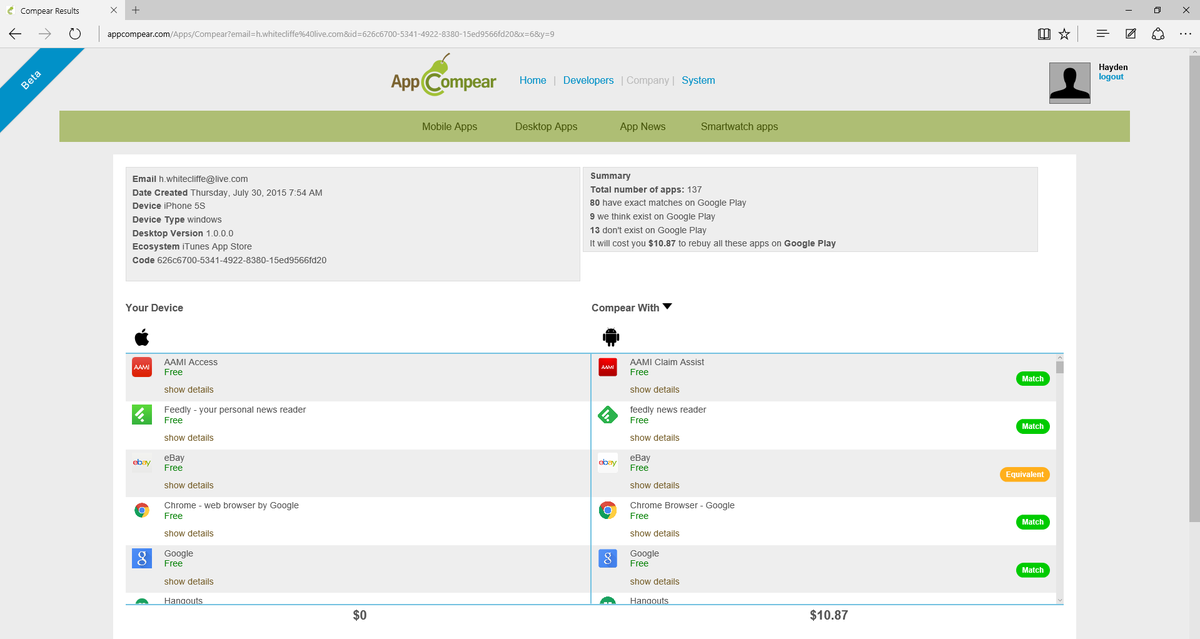Click the AAMI Access app icon
Image resolution: width=1200 pixels, height=639 pixels.
[x=142, y=368]
